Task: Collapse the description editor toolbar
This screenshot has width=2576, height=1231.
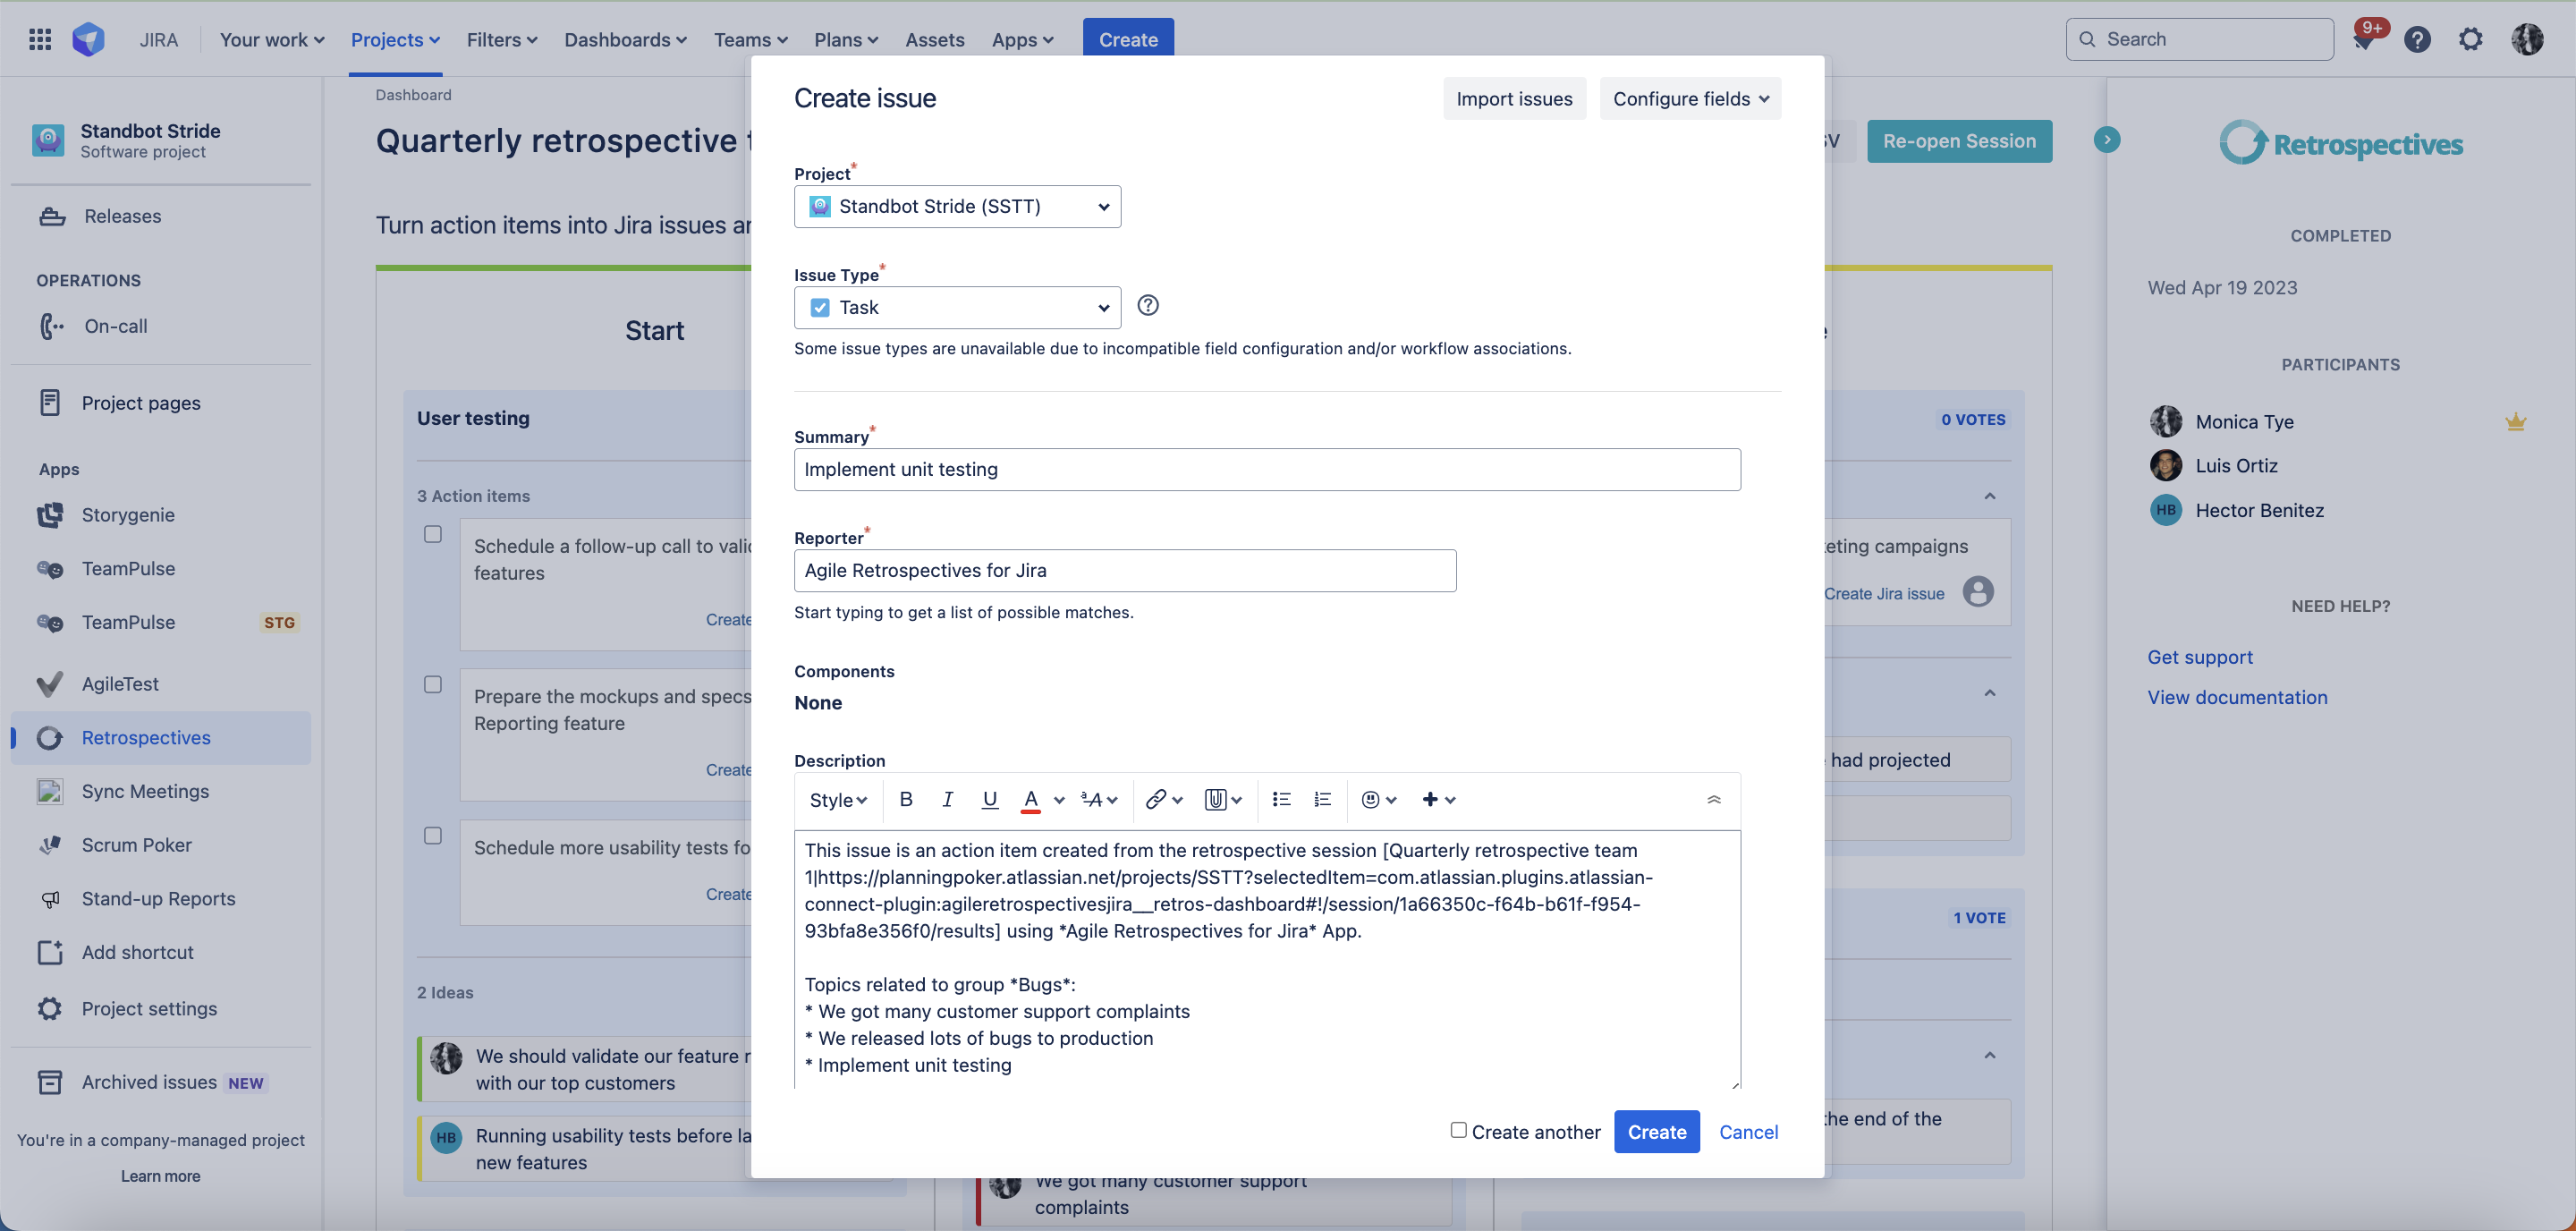Action: click(x=1713, y=799)
